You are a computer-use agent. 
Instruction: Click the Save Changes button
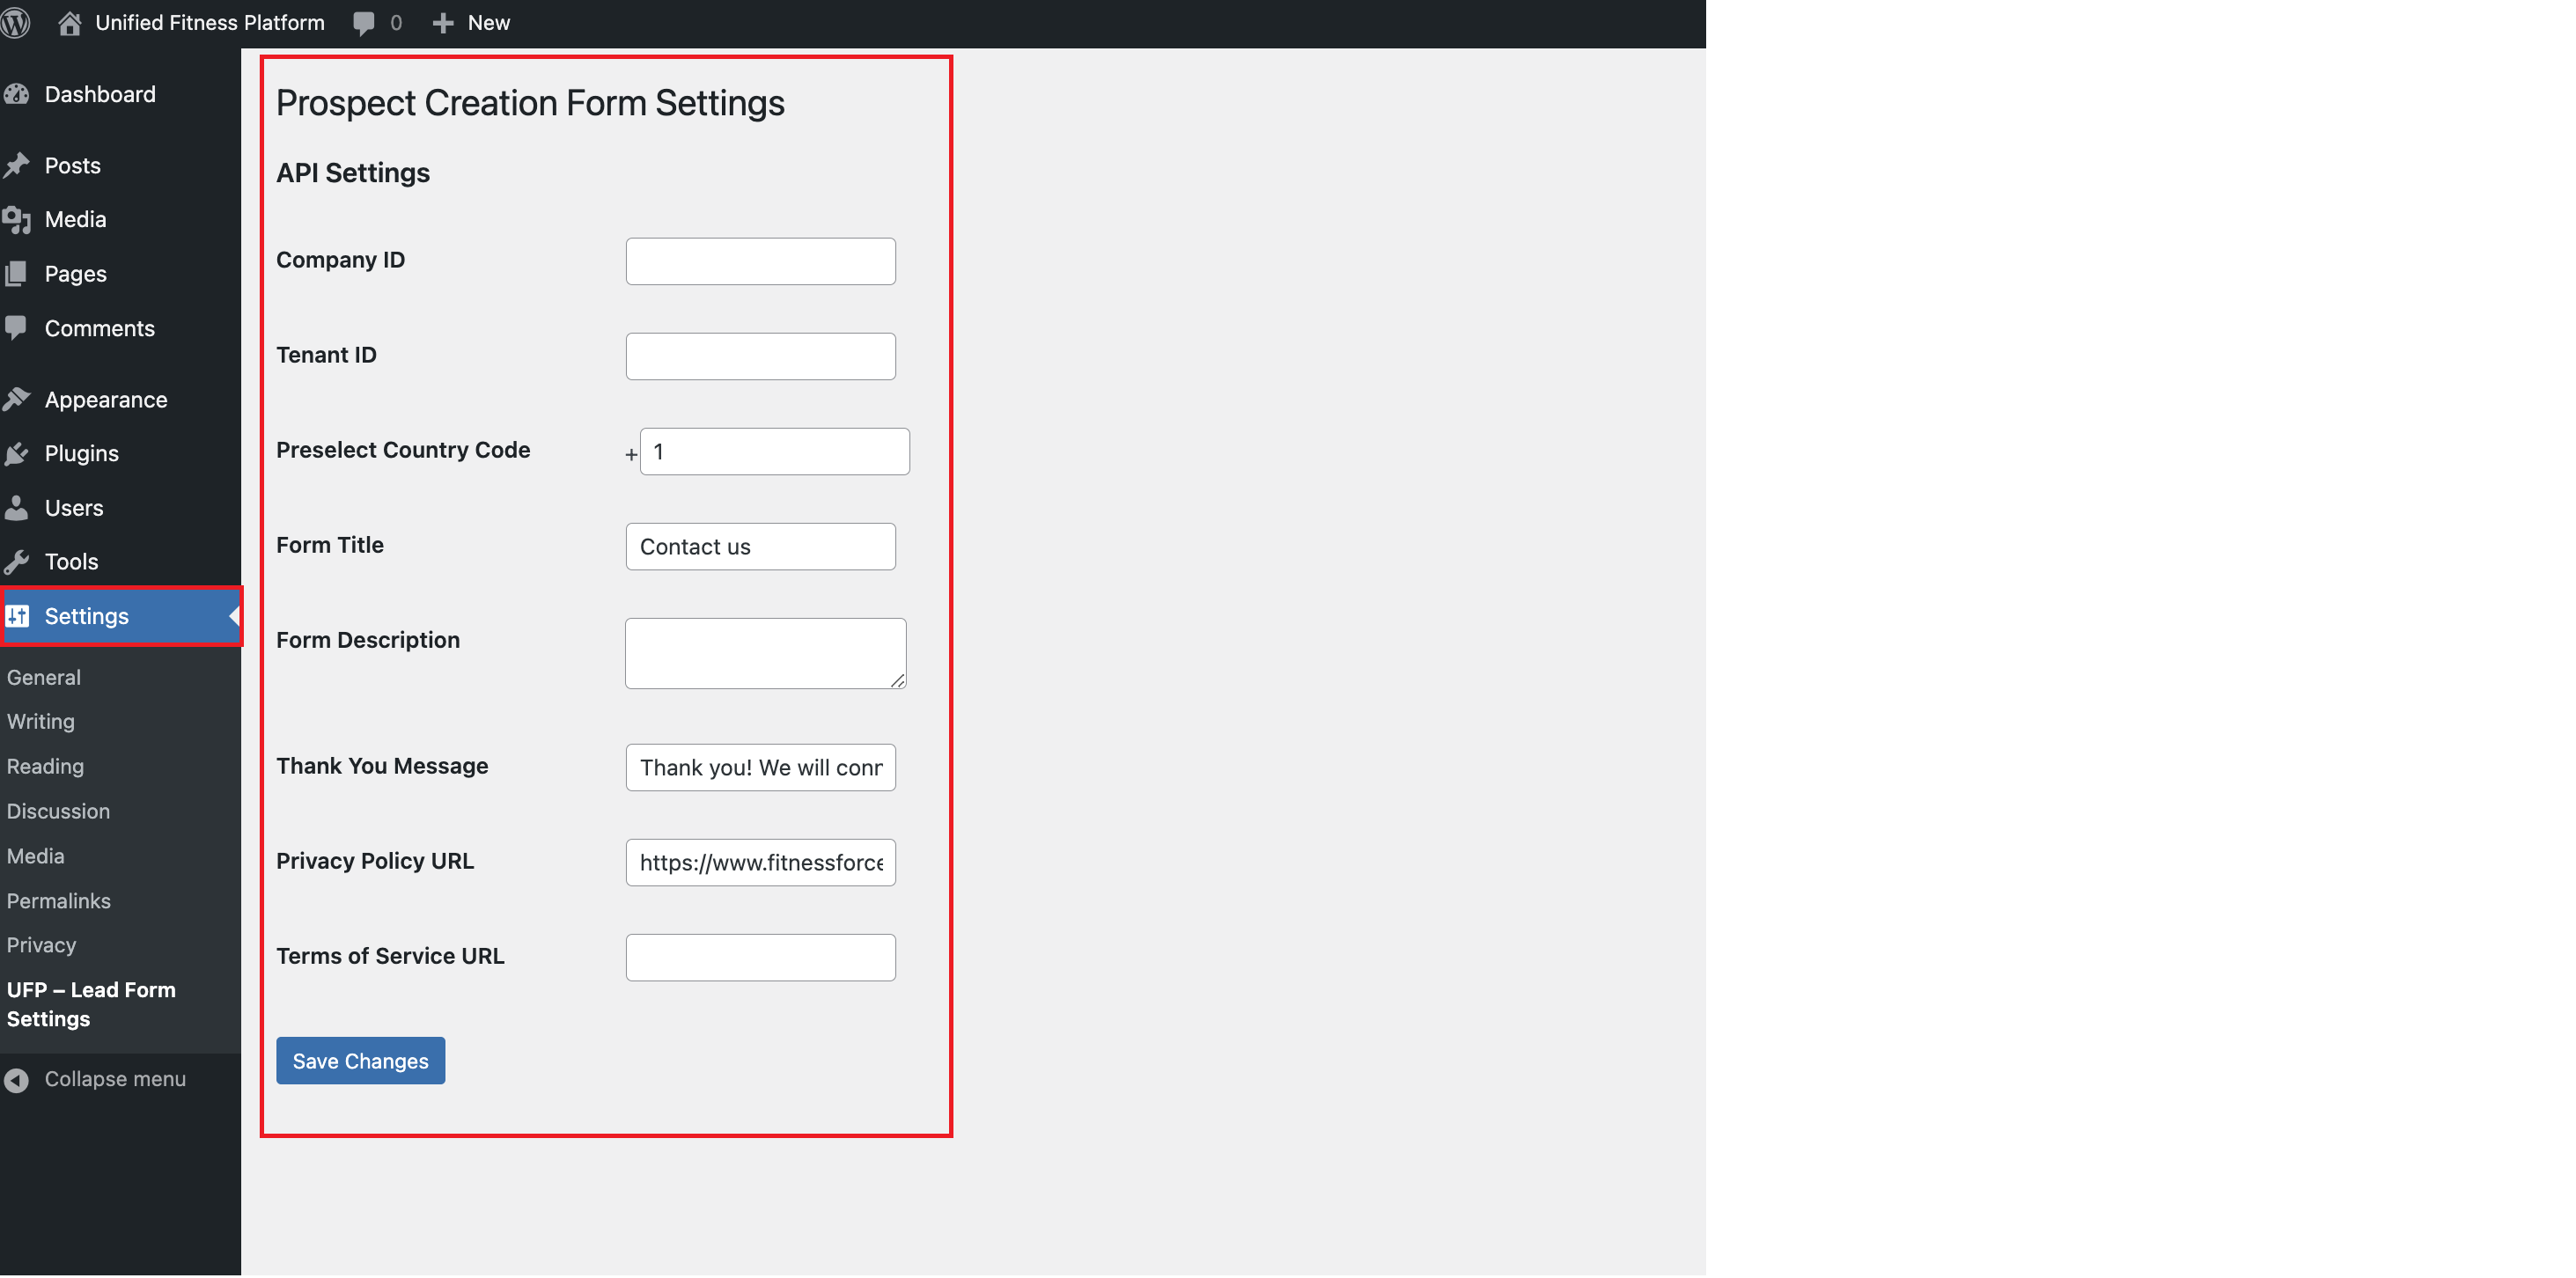click(360, 1061)
